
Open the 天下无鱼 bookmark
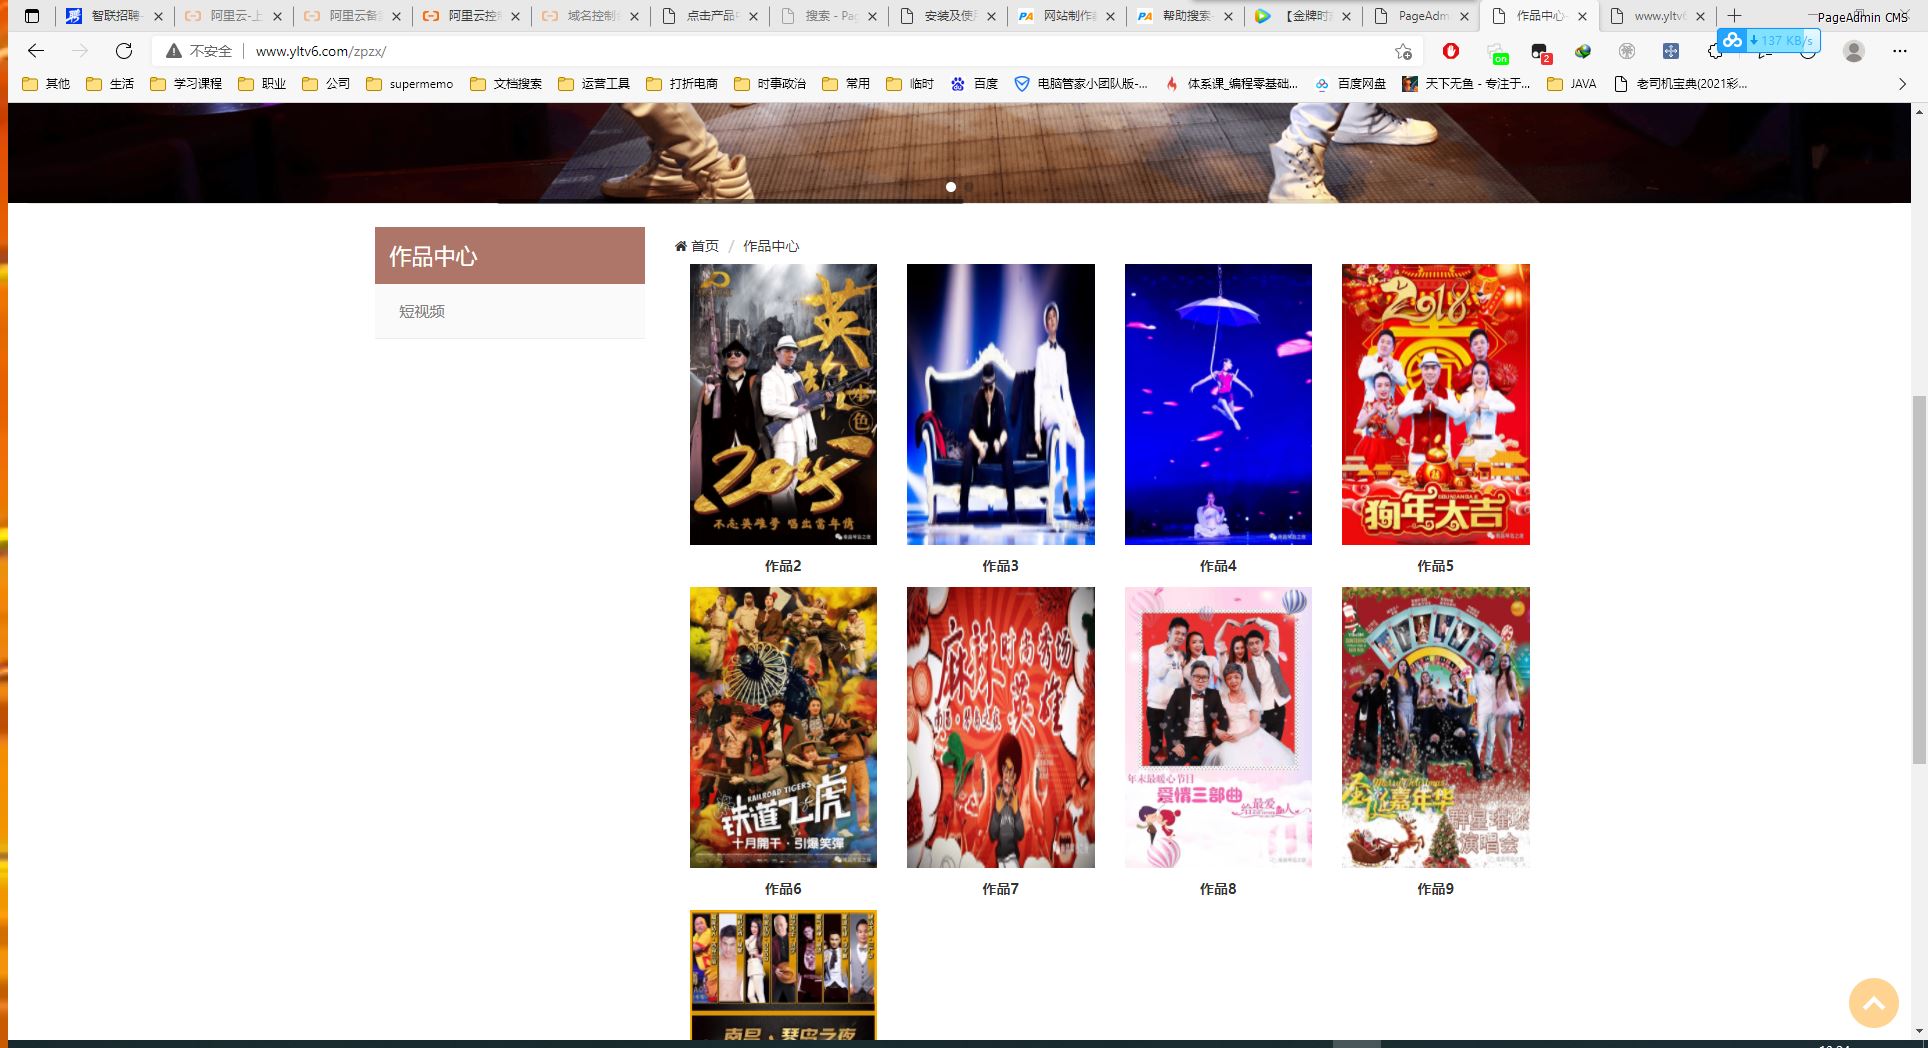[x=1466, y=84]
